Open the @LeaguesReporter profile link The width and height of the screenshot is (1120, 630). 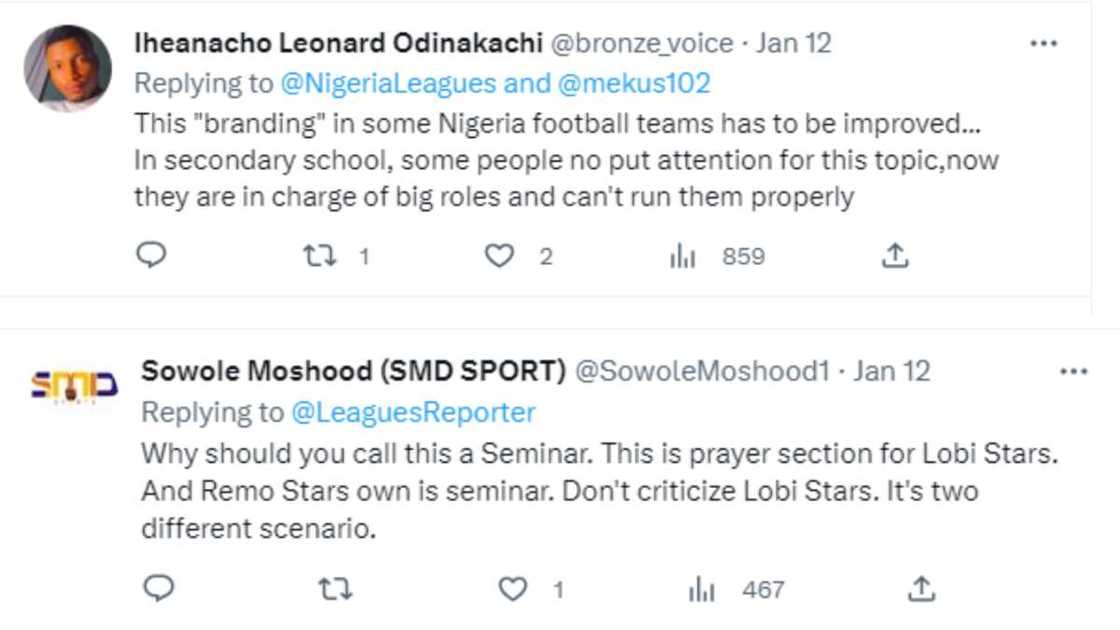tap(413, 412)
